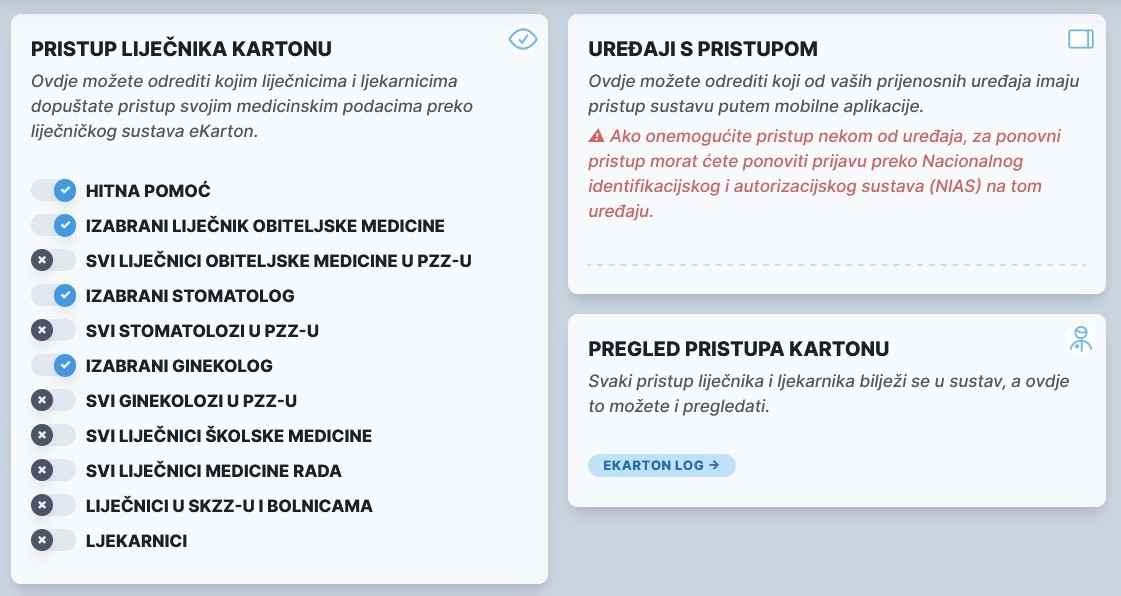Disable Izabrani ginekolog access
1121x596 pixels.
54,365
